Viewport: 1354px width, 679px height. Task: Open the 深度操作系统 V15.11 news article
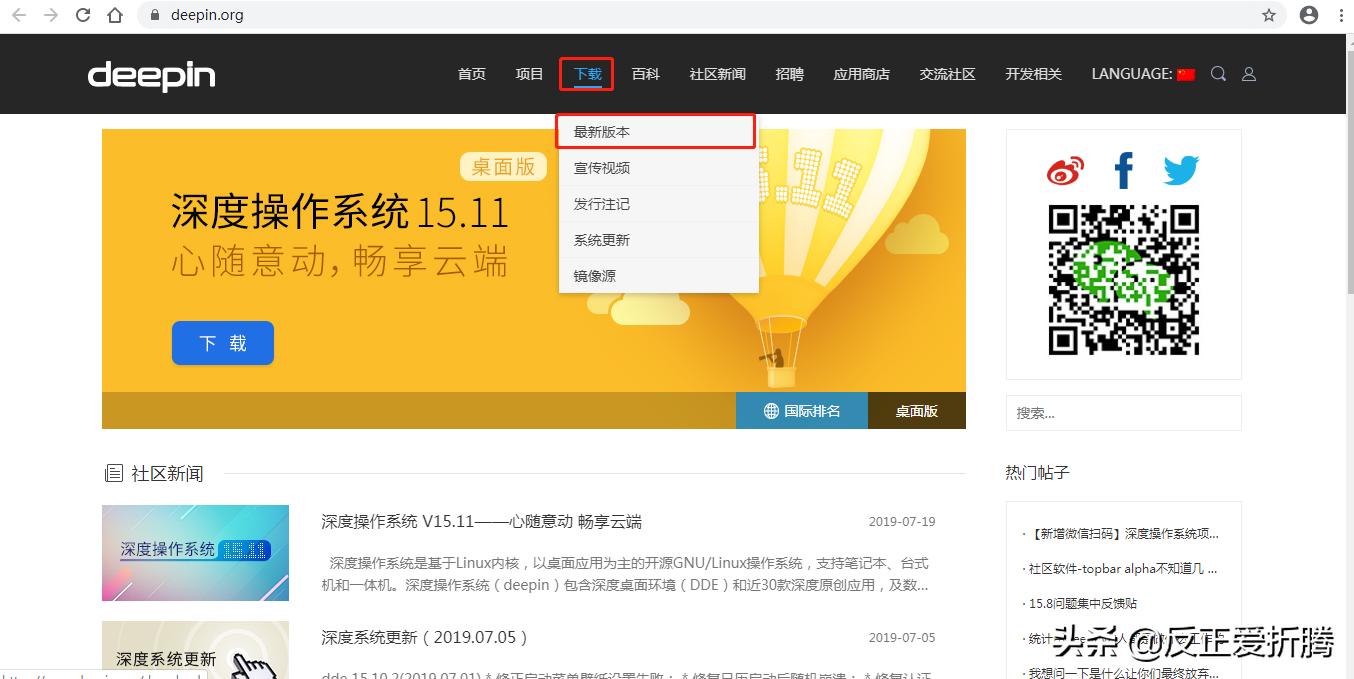pos(480,521)
